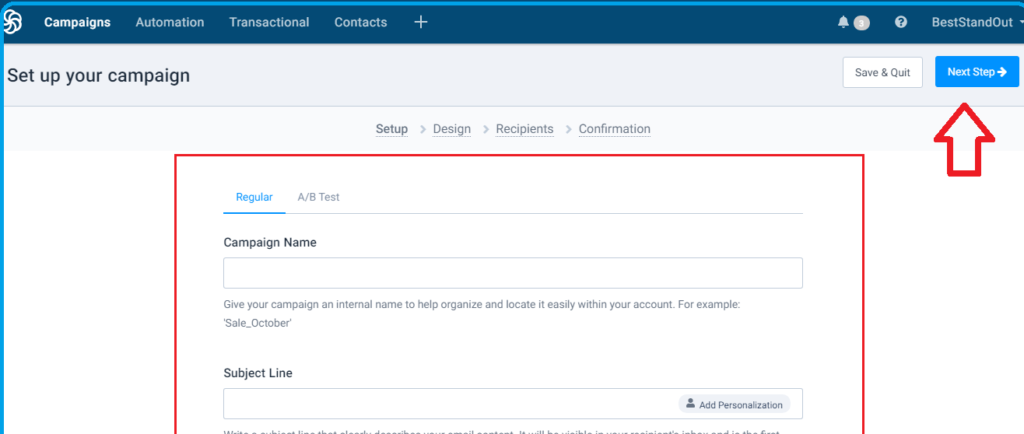The height and width of the screenshot is (434, 1024).
Task: Click the 'Campaign Name' label
Action: [x=270, y=242]
